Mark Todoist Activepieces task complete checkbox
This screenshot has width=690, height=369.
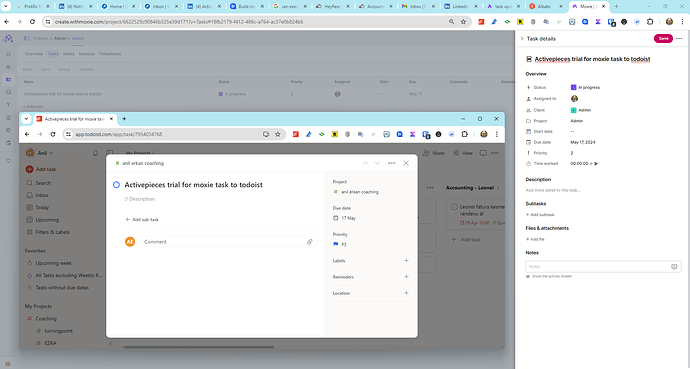click(x=116, y=185)
